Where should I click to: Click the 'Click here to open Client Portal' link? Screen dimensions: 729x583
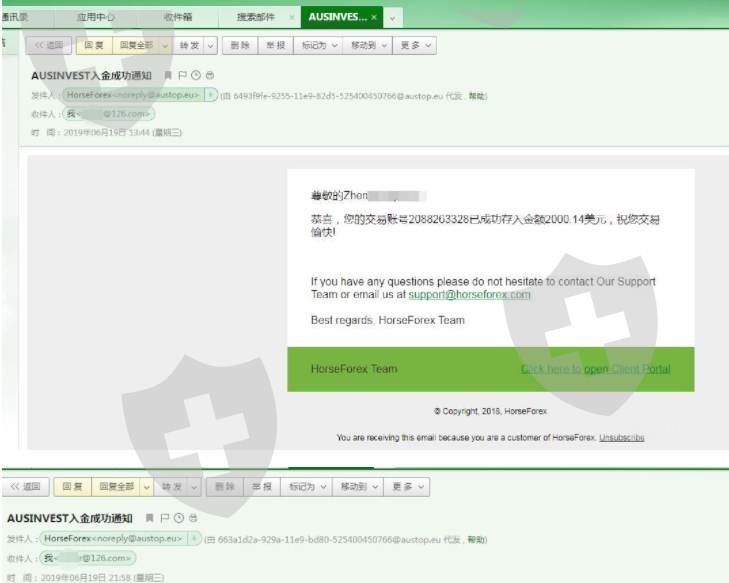click(x=596, y=369)
